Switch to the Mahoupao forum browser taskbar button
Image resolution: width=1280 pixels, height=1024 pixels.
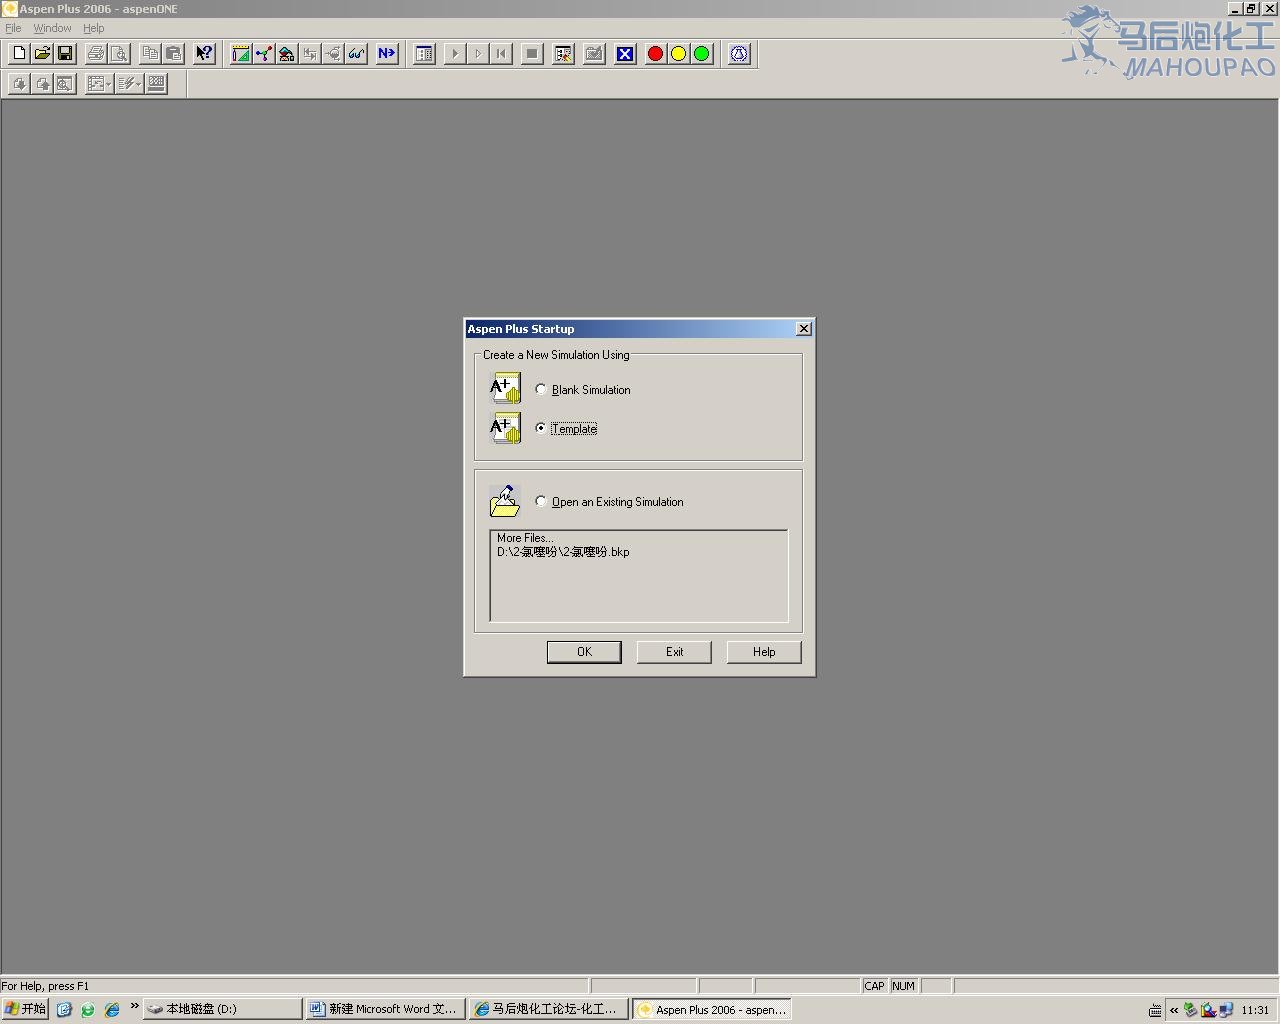coord(549,1009)
